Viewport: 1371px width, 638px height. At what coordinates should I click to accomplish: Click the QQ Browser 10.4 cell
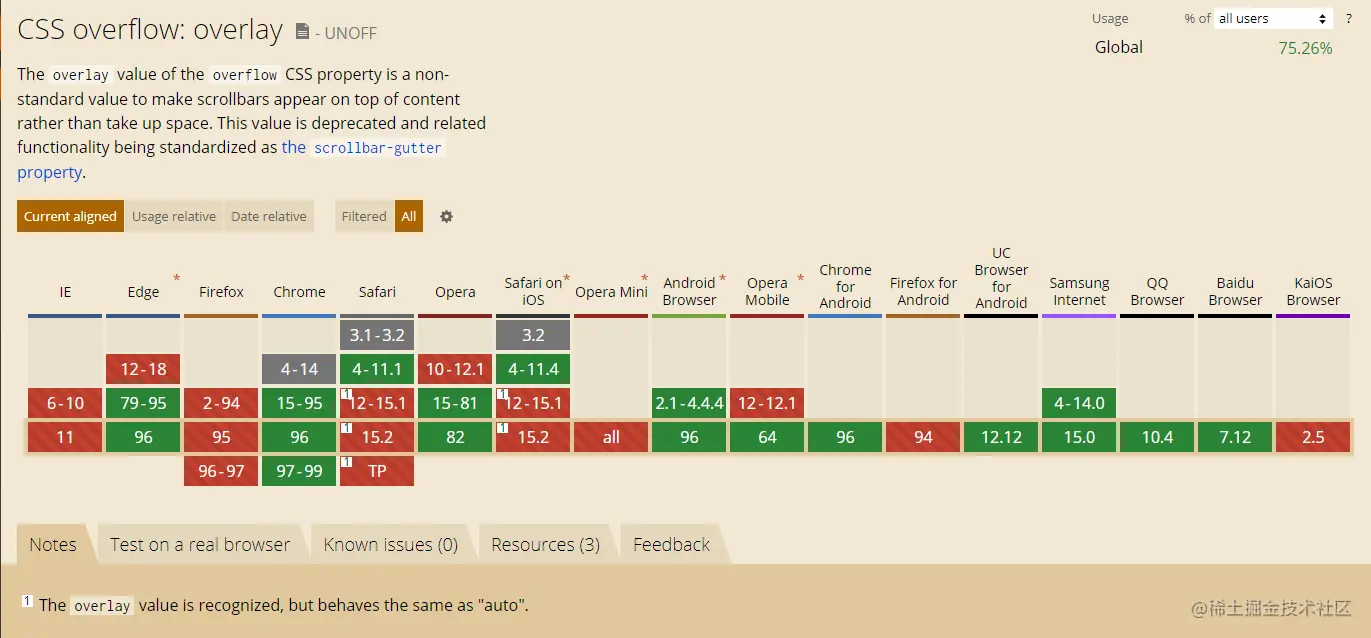pyautogui.click(x=1157, y=437)
